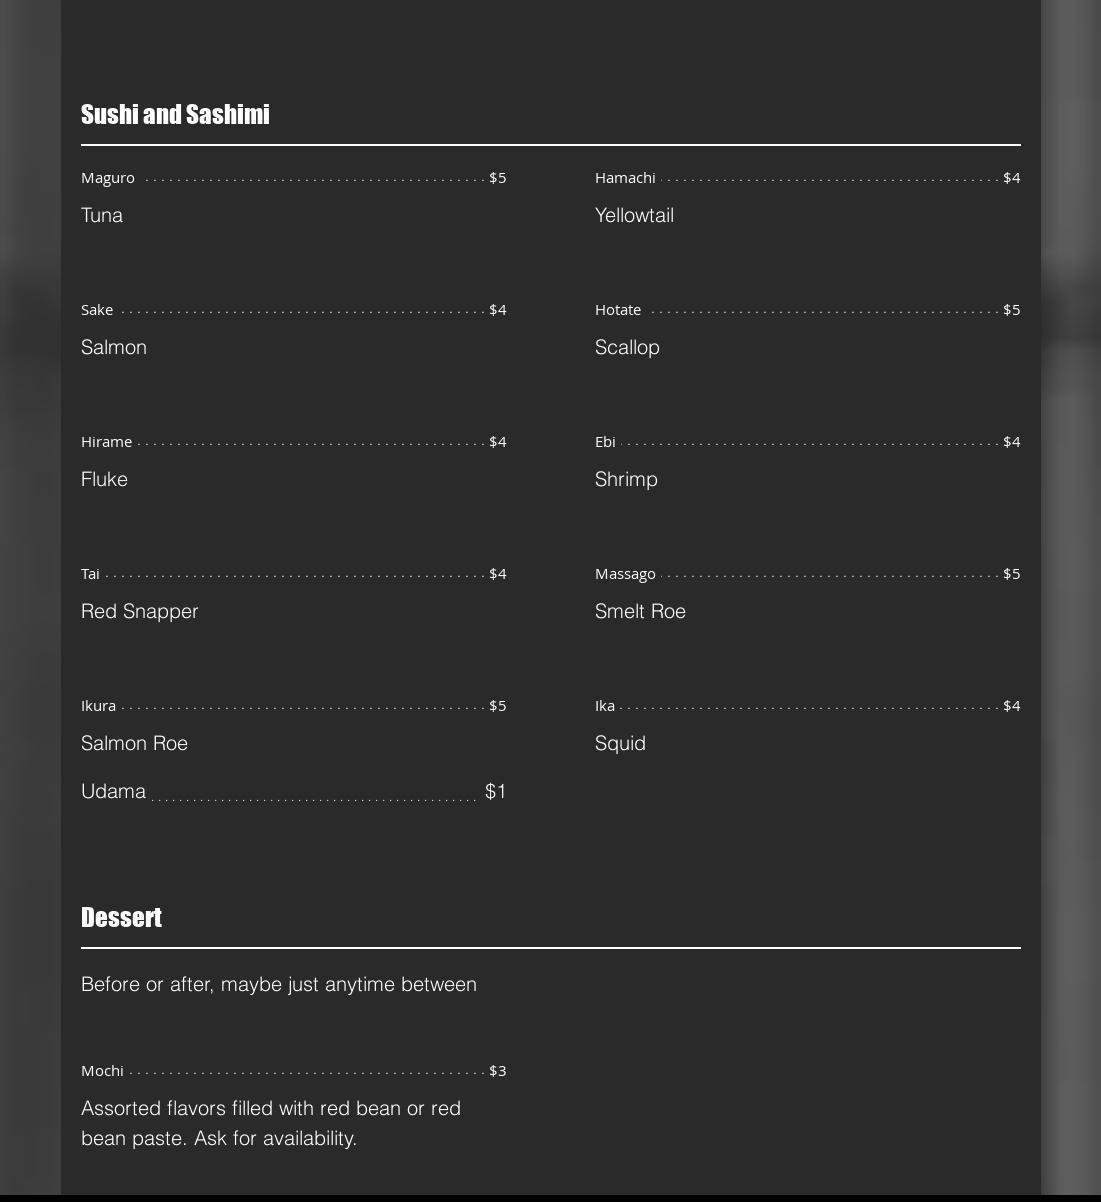Click the Mochi menu item name
The height and width of the screenshot is (1202, 1101).
tap(102, 1071)
